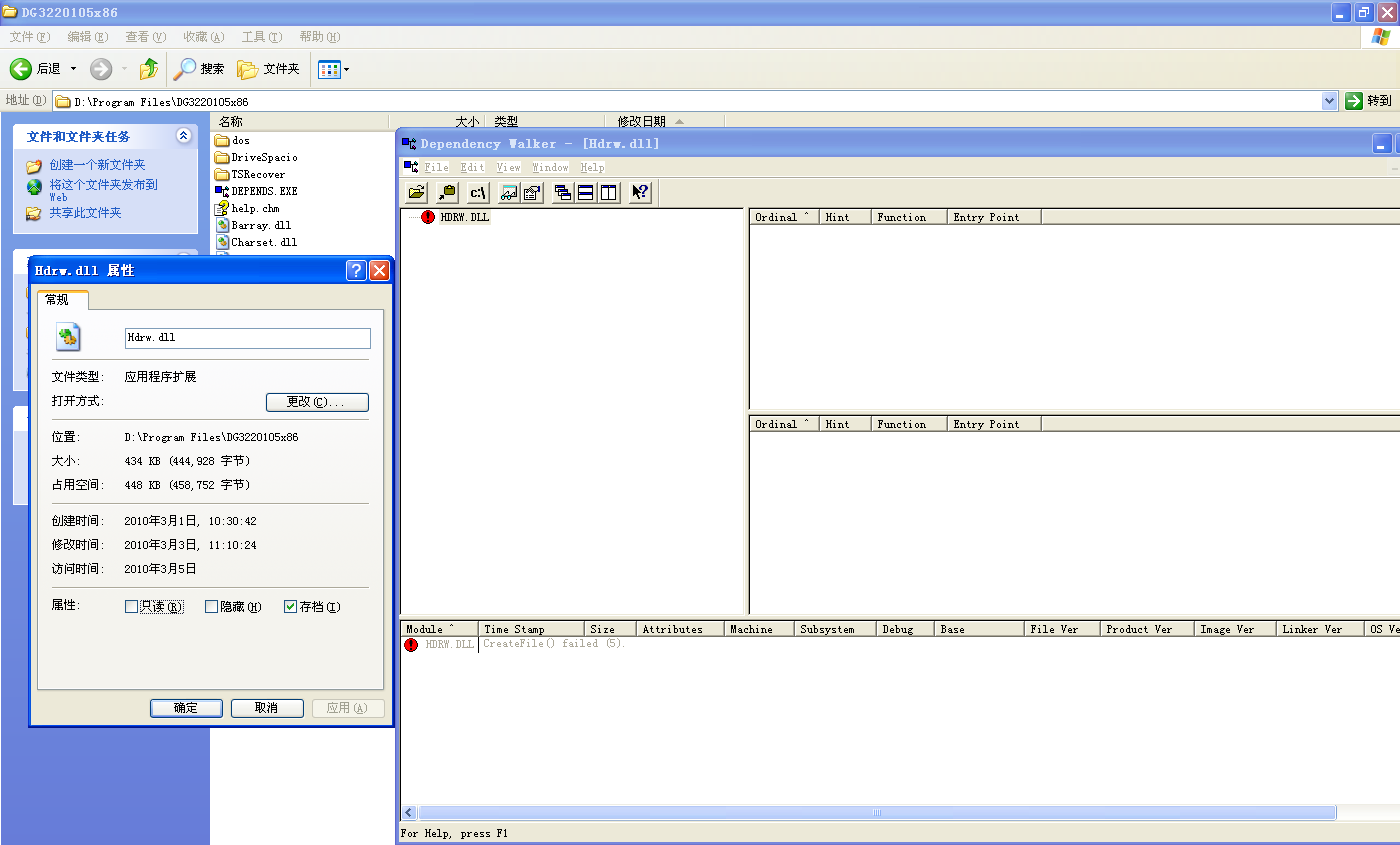
Task: Open the 工具 menu in Explorer
Action: [x=261, y=37]
